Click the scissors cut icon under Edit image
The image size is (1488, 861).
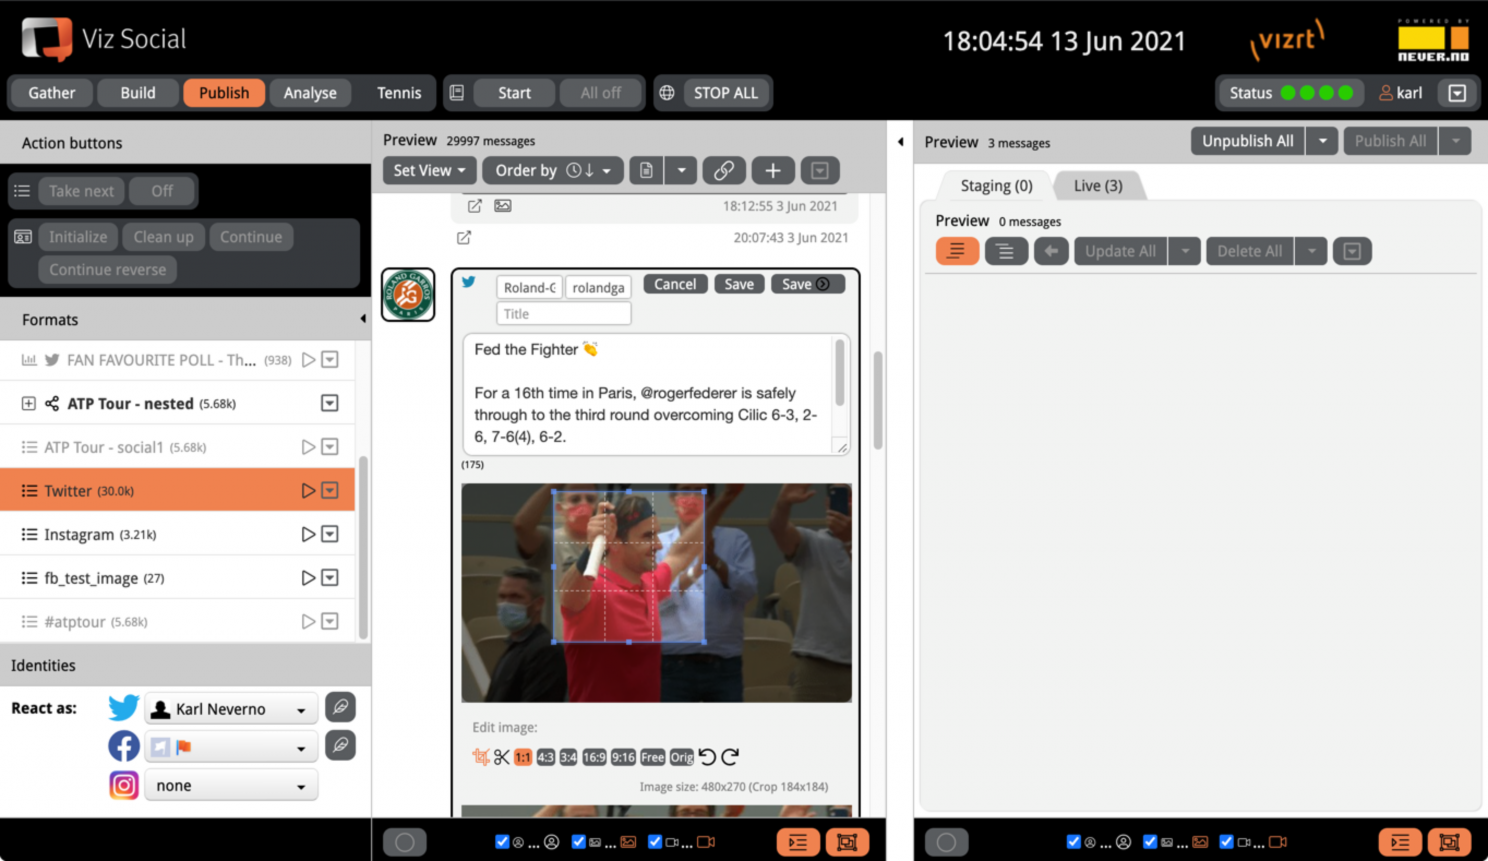pyautogui.click(x=501, y=757)
